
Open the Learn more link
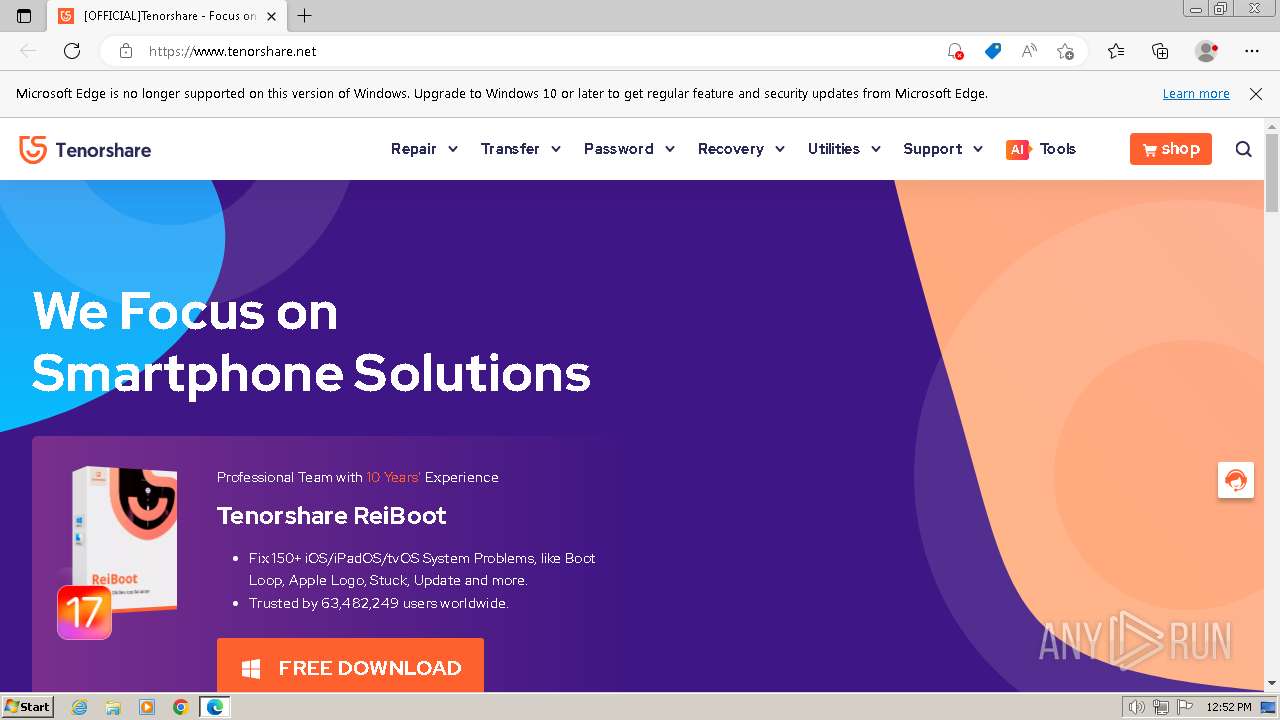click(1196, 94)
